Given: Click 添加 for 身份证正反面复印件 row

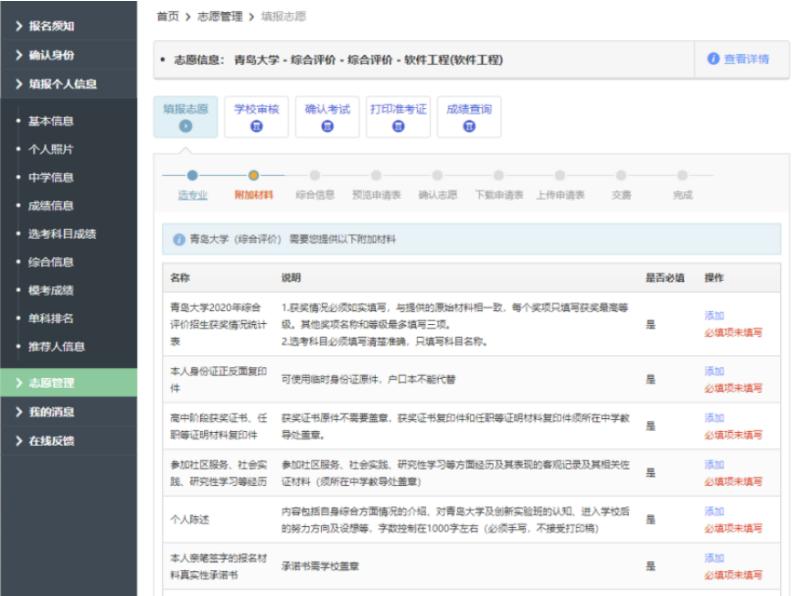Looking at the screenshot, I should pyautogui.click(x=714, y=371).
